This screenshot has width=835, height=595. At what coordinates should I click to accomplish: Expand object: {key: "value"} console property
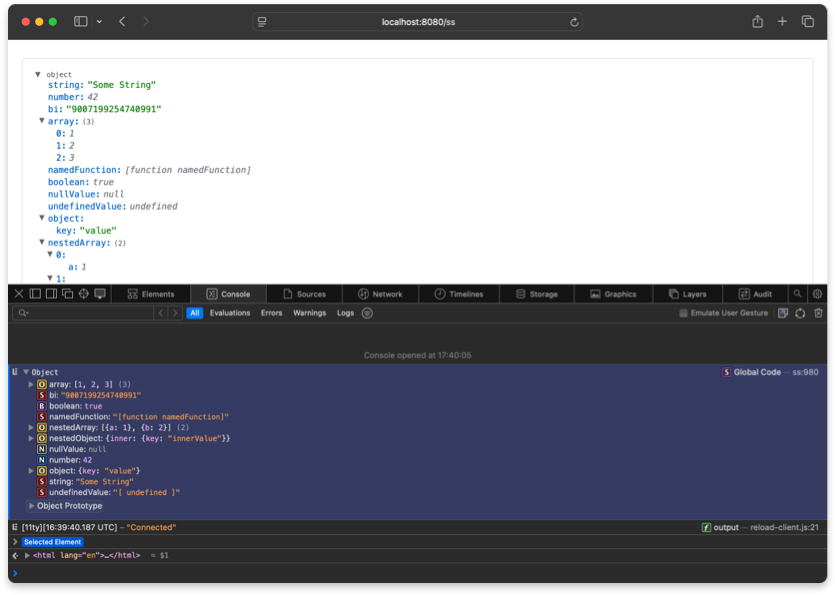click(x=31, y=471)
